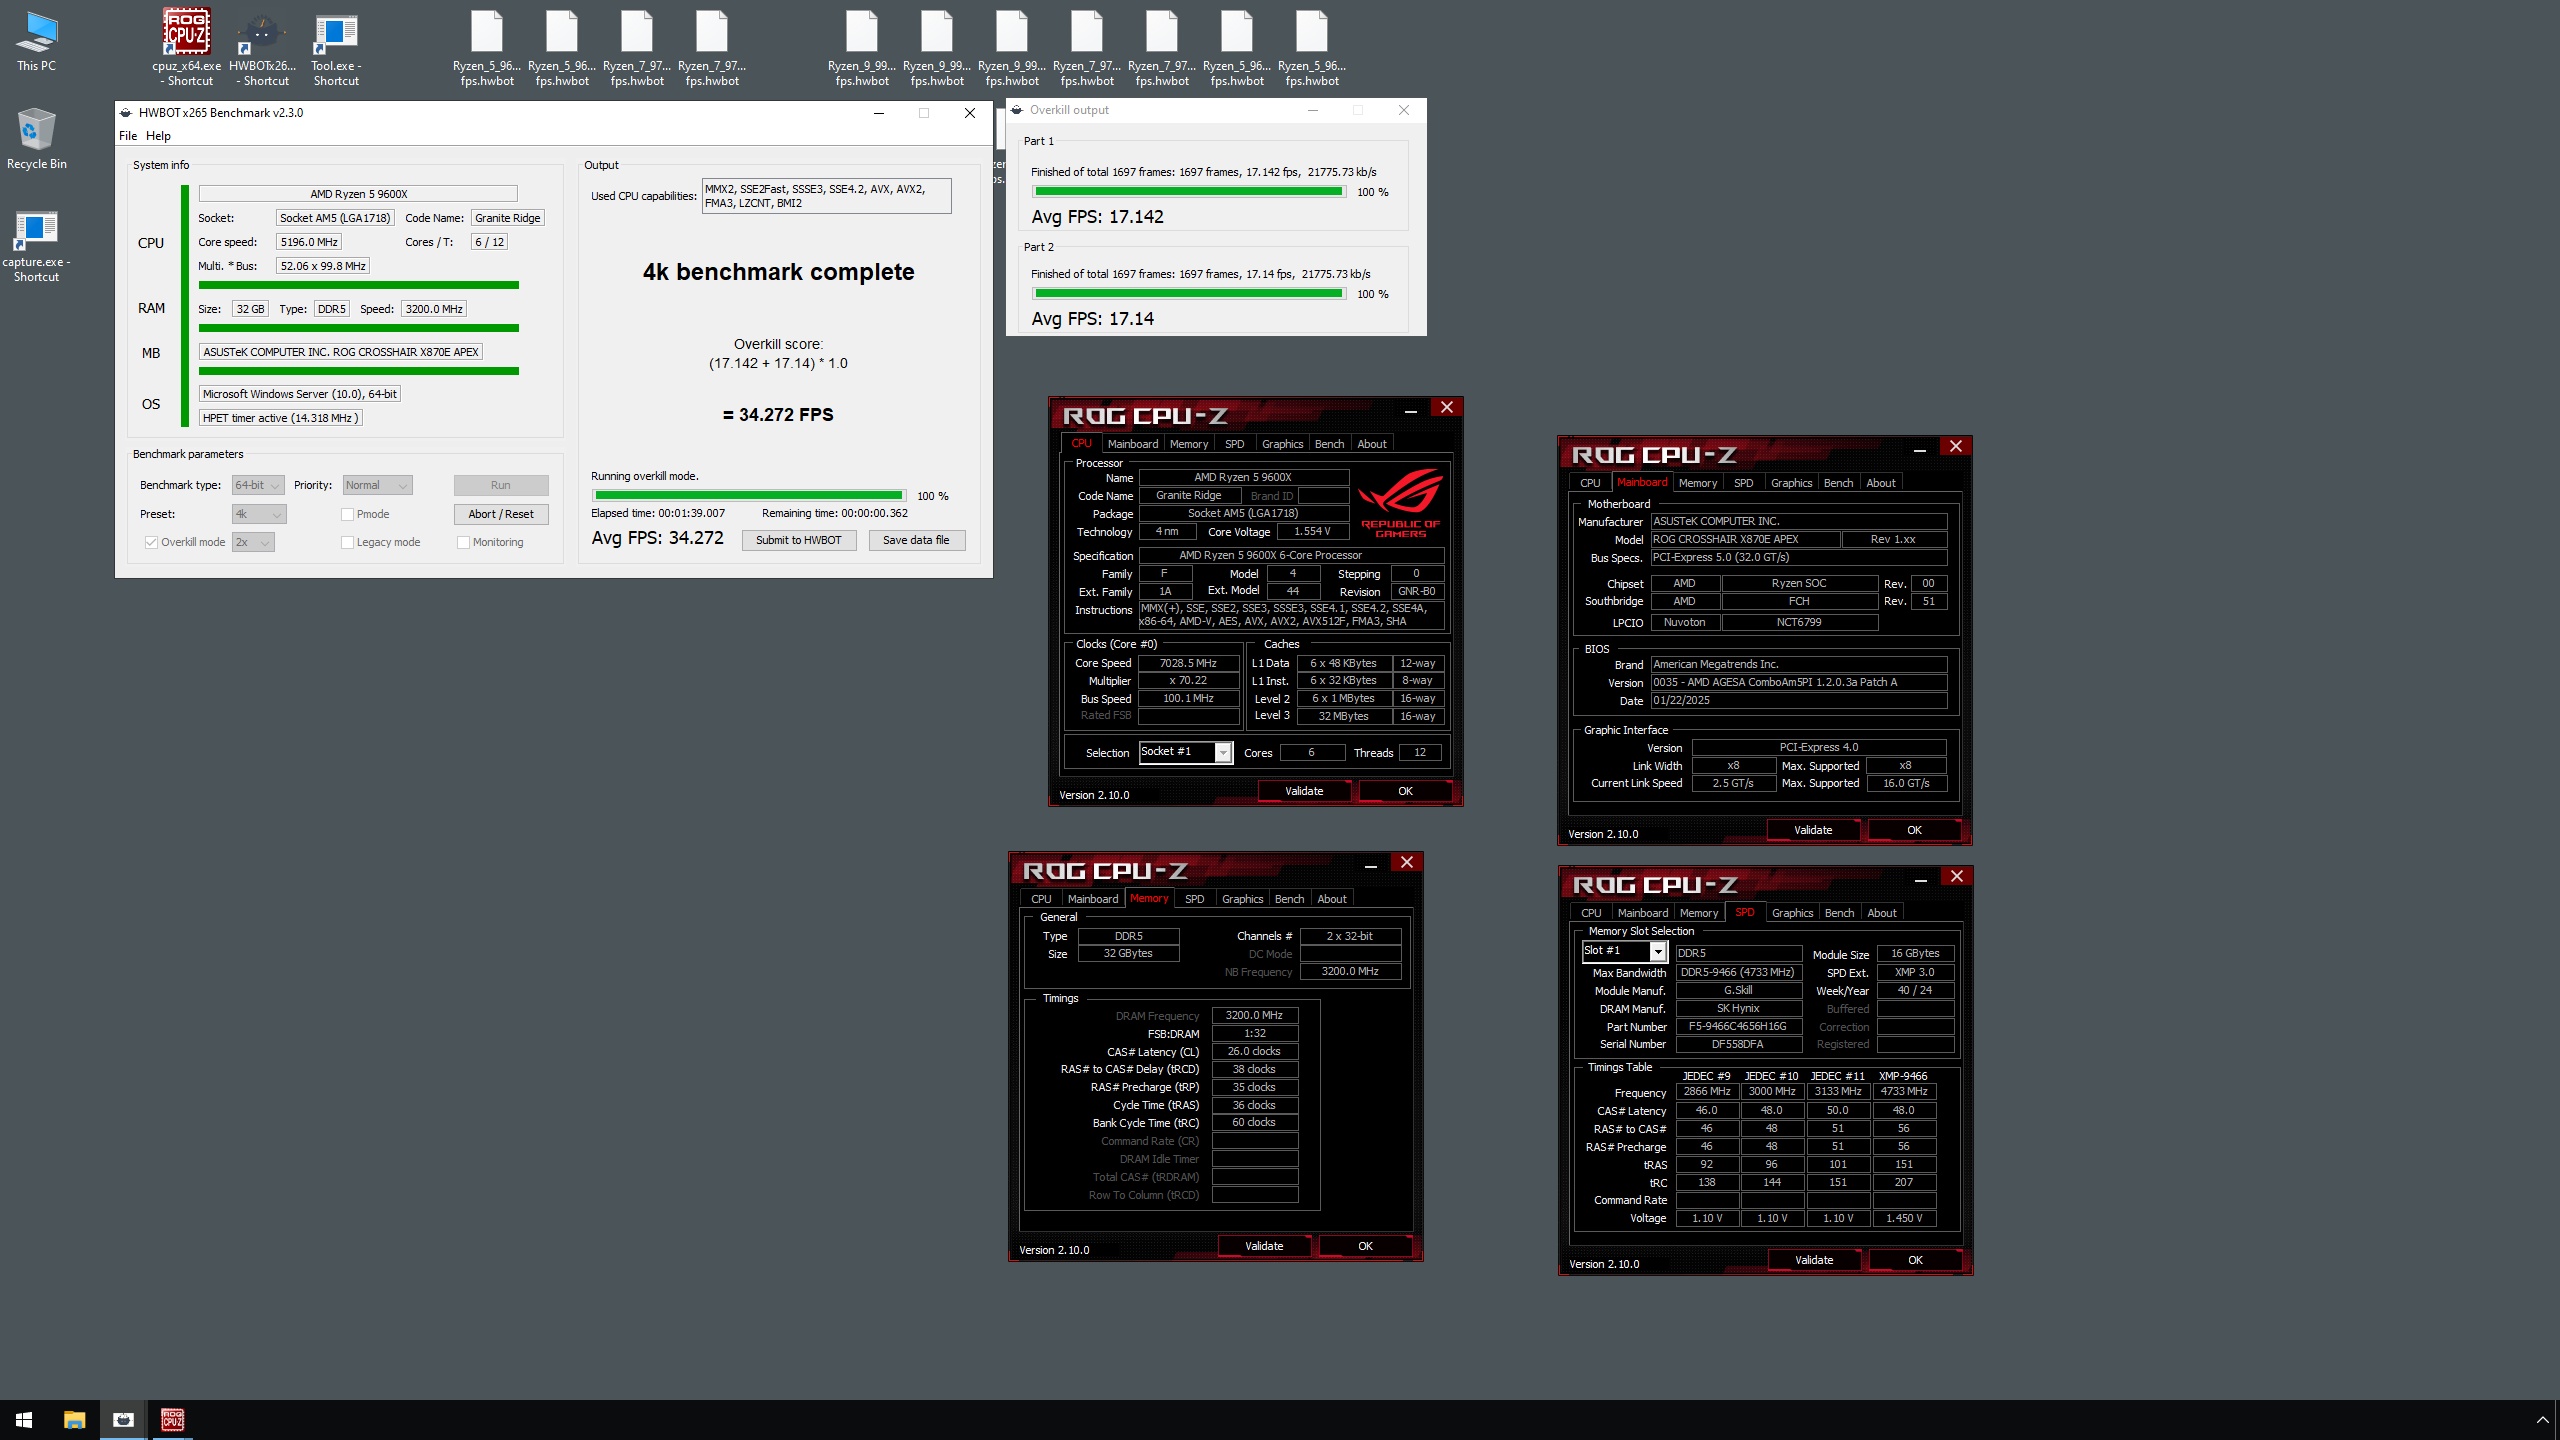Switch to HWBOT x265 taskbar icon

tap(123, 1420)
